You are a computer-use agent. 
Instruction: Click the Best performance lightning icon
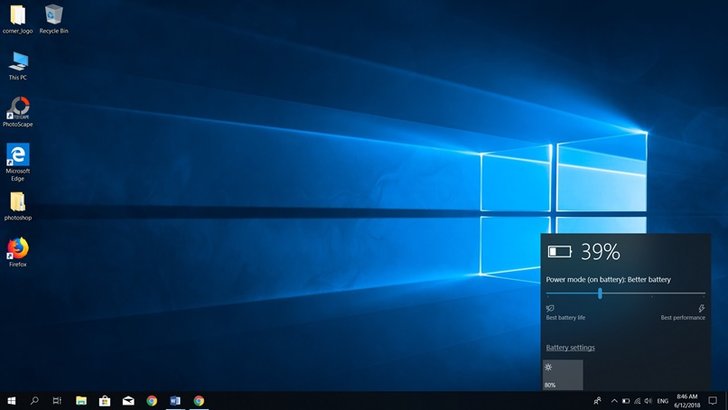(x=701, y=308)
